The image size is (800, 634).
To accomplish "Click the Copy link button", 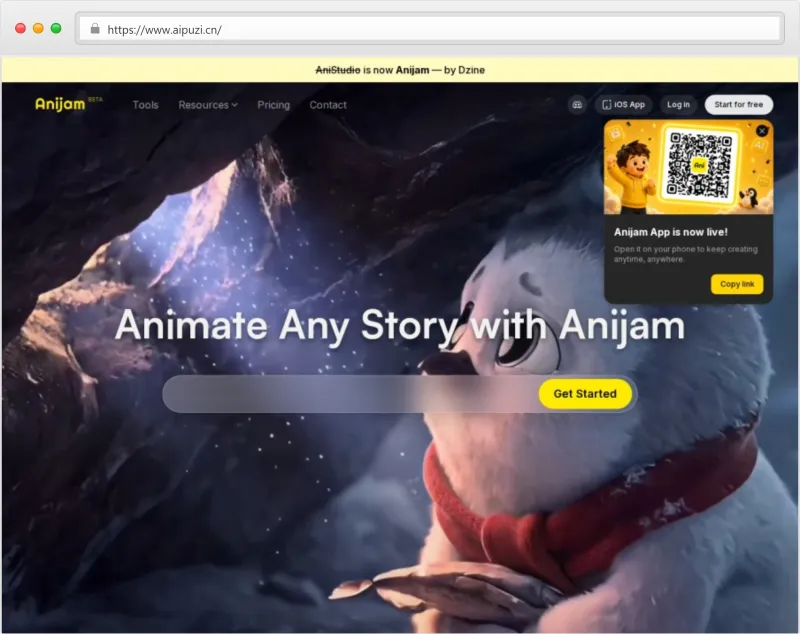I will tap(737, 284).
